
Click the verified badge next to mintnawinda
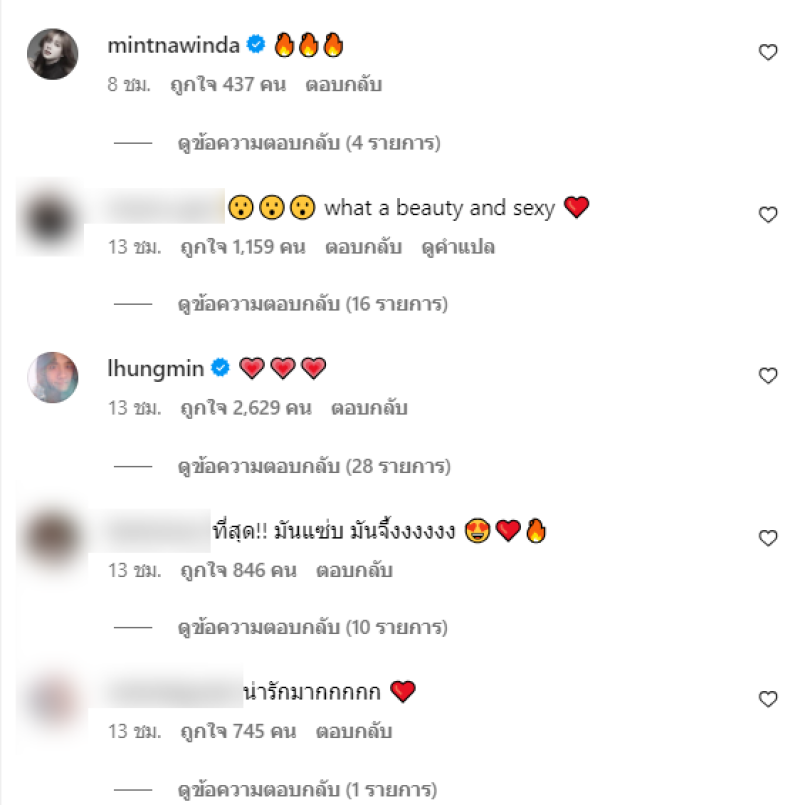256,45
